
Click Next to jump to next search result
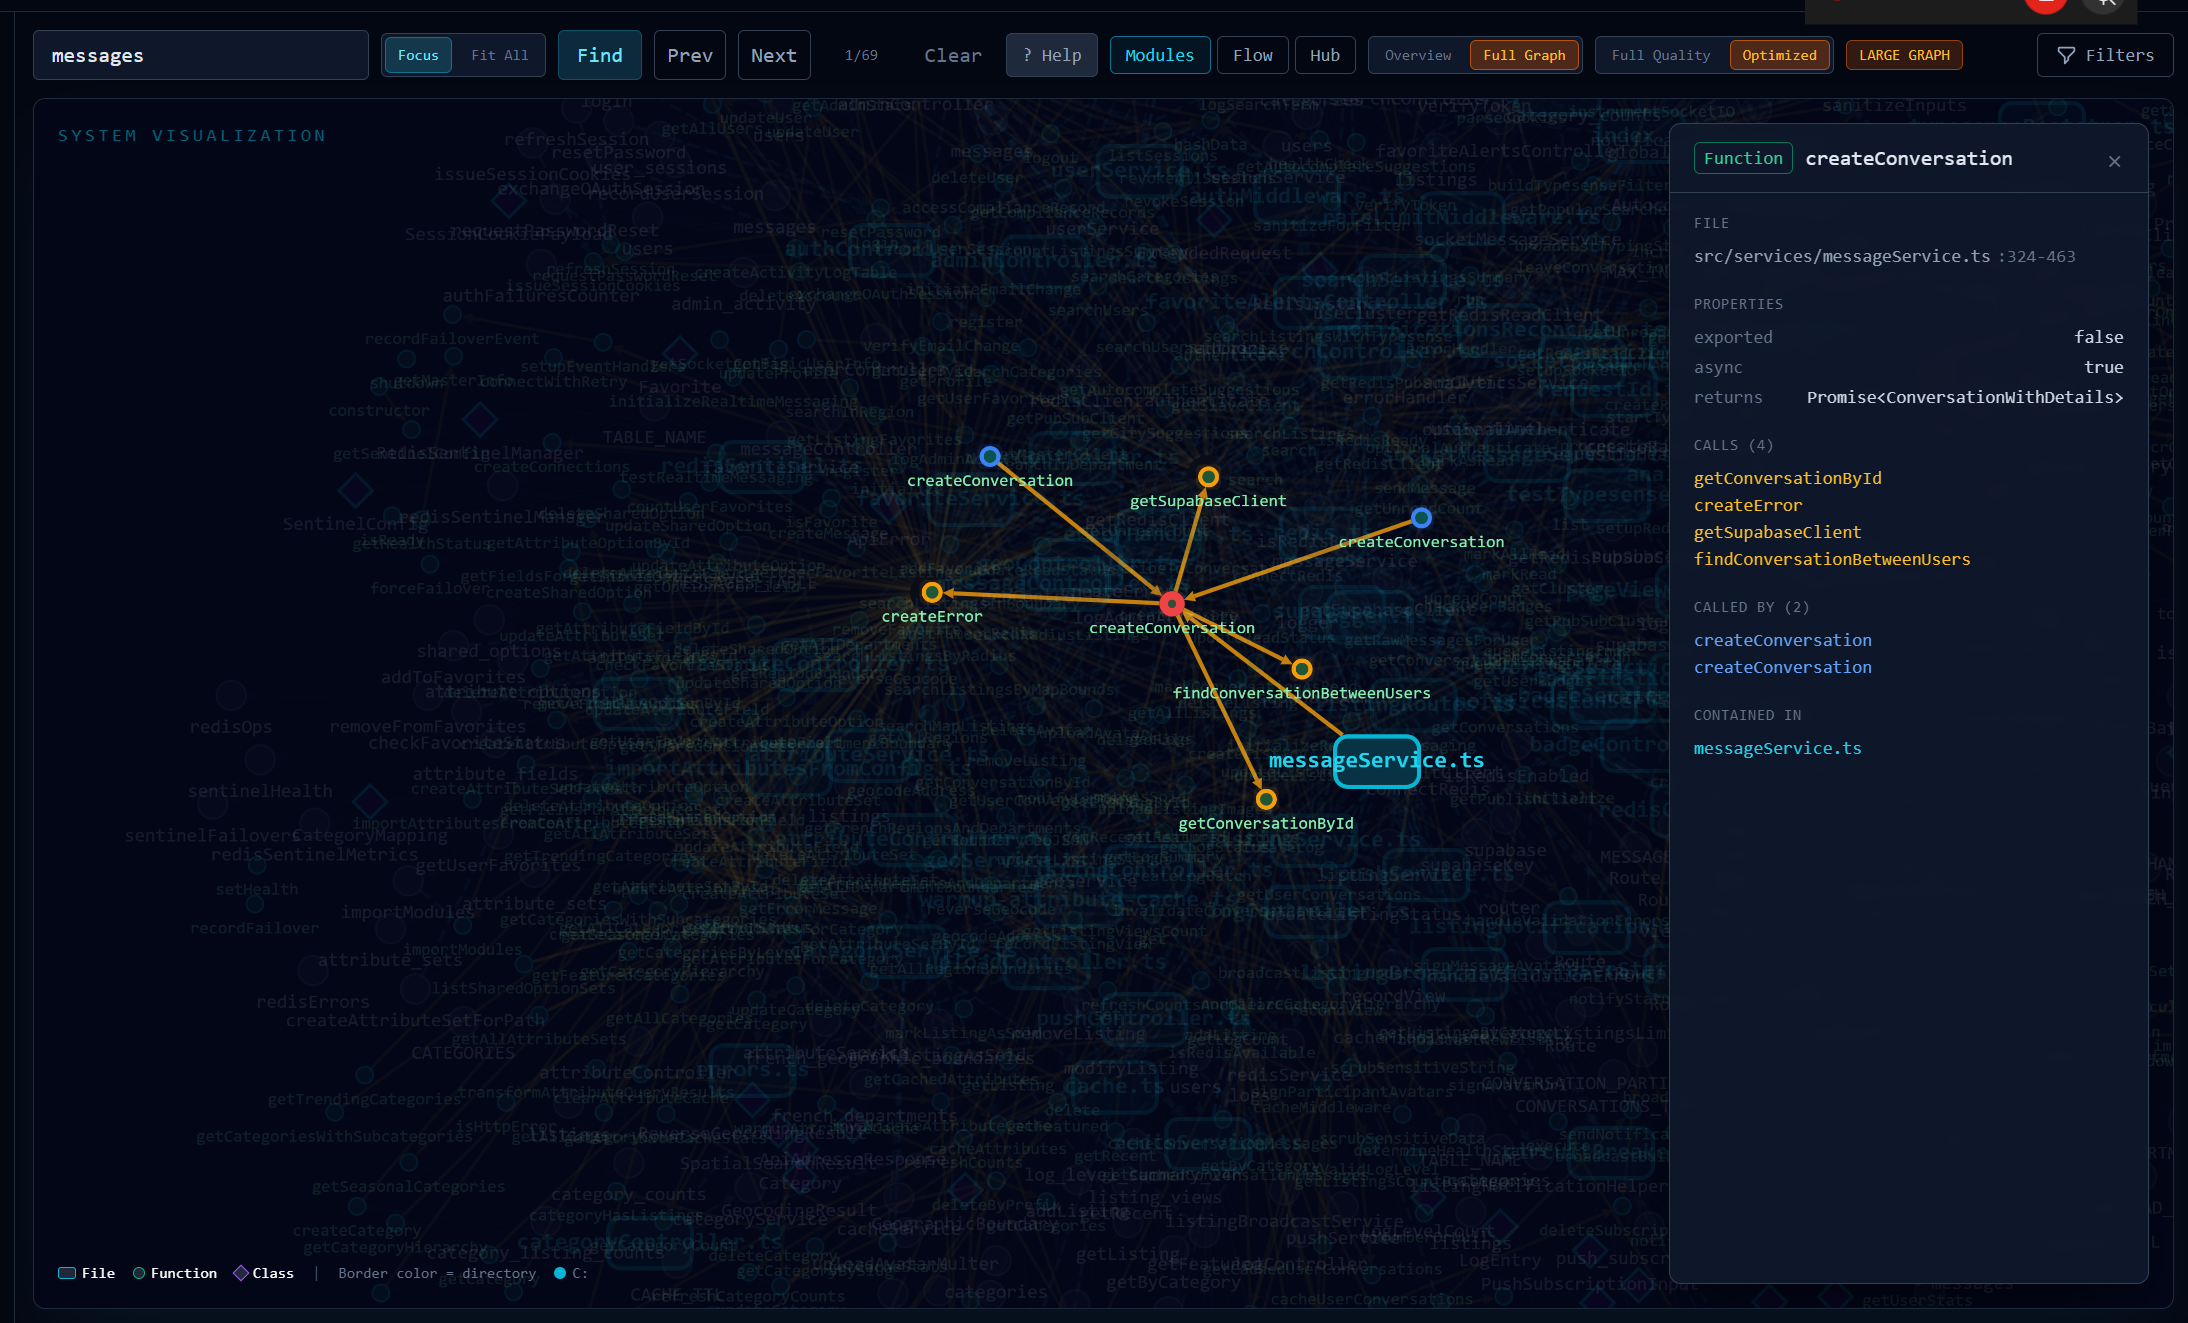click(773, 55)
